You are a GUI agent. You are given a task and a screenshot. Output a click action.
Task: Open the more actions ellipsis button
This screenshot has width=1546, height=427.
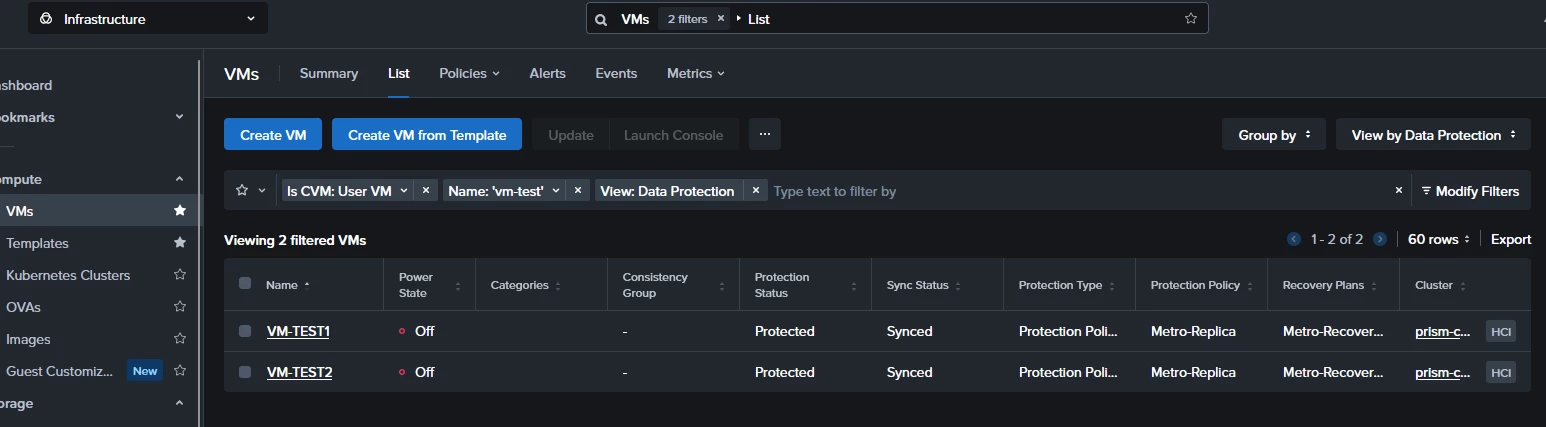click(764, 134)
